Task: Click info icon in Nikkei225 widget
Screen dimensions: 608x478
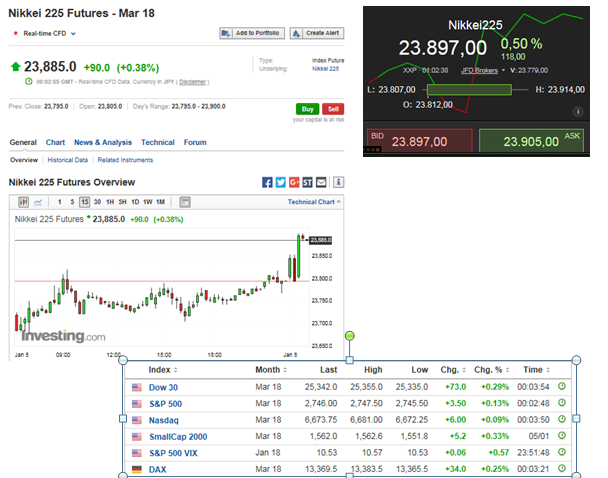Action: (x=578, y=112)
